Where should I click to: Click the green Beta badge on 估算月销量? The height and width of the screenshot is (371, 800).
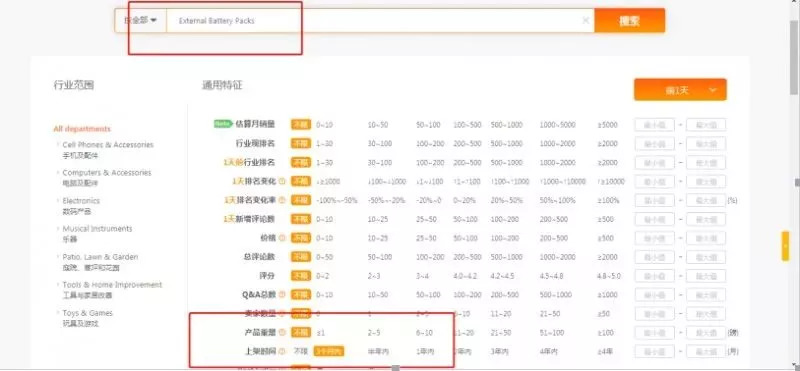click(223, 123)
